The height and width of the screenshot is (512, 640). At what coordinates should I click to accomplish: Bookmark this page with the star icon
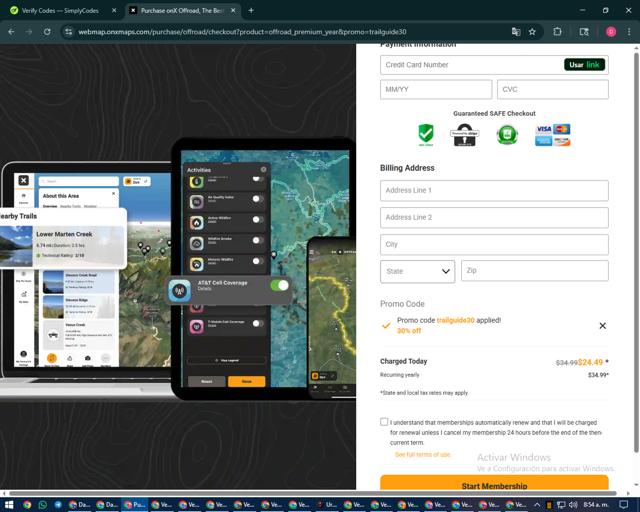click(532, 32)
